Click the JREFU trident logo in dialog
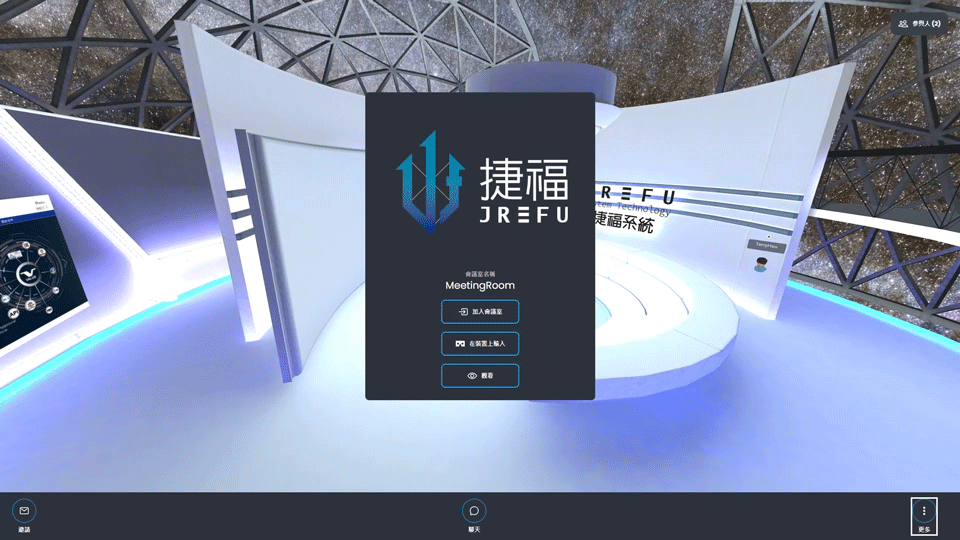Image resolution: width=960 pixels, height=540 pixels. pos(429,182)
